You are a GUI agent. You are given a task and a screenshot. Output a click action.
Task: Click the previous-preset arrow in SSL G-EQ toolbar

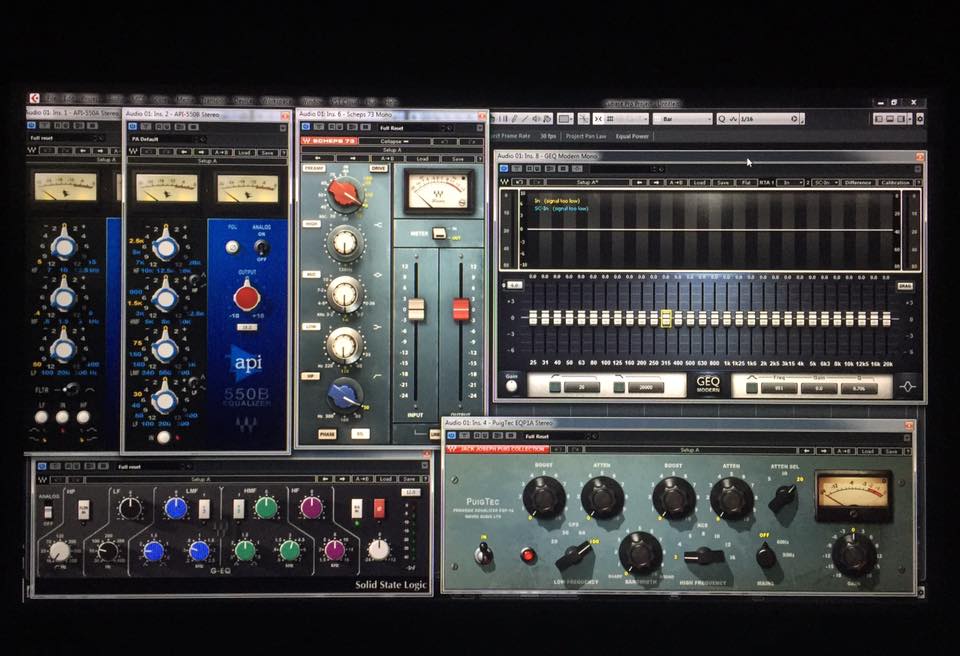click(324, 479)
